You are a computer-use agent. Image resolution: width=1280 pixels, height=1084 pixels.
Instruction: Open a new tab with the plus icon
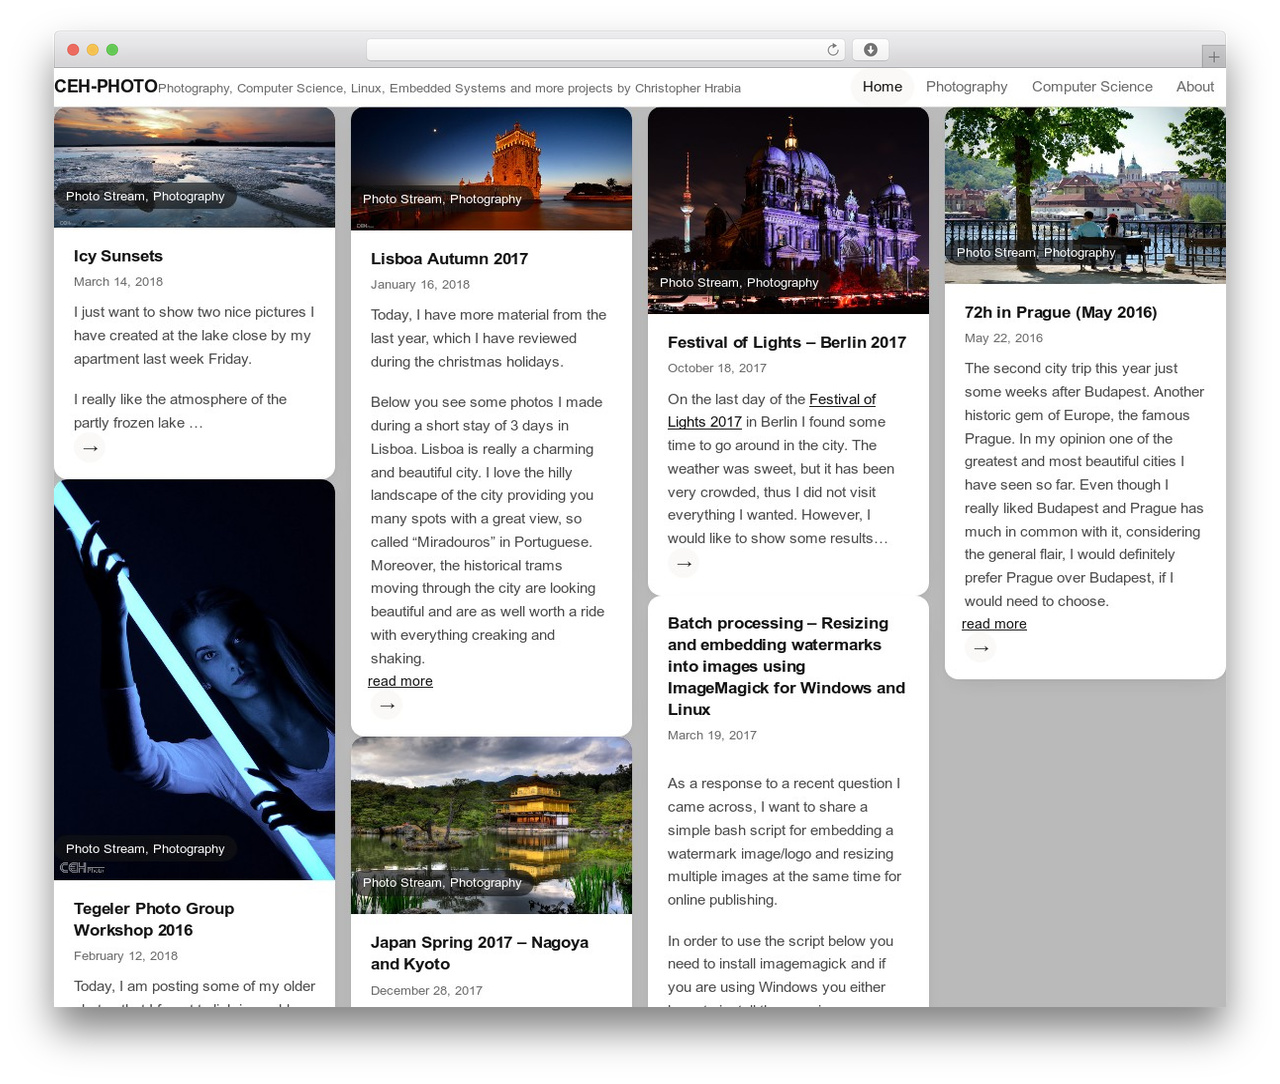pyautogui.click(x=1213, y=57)
